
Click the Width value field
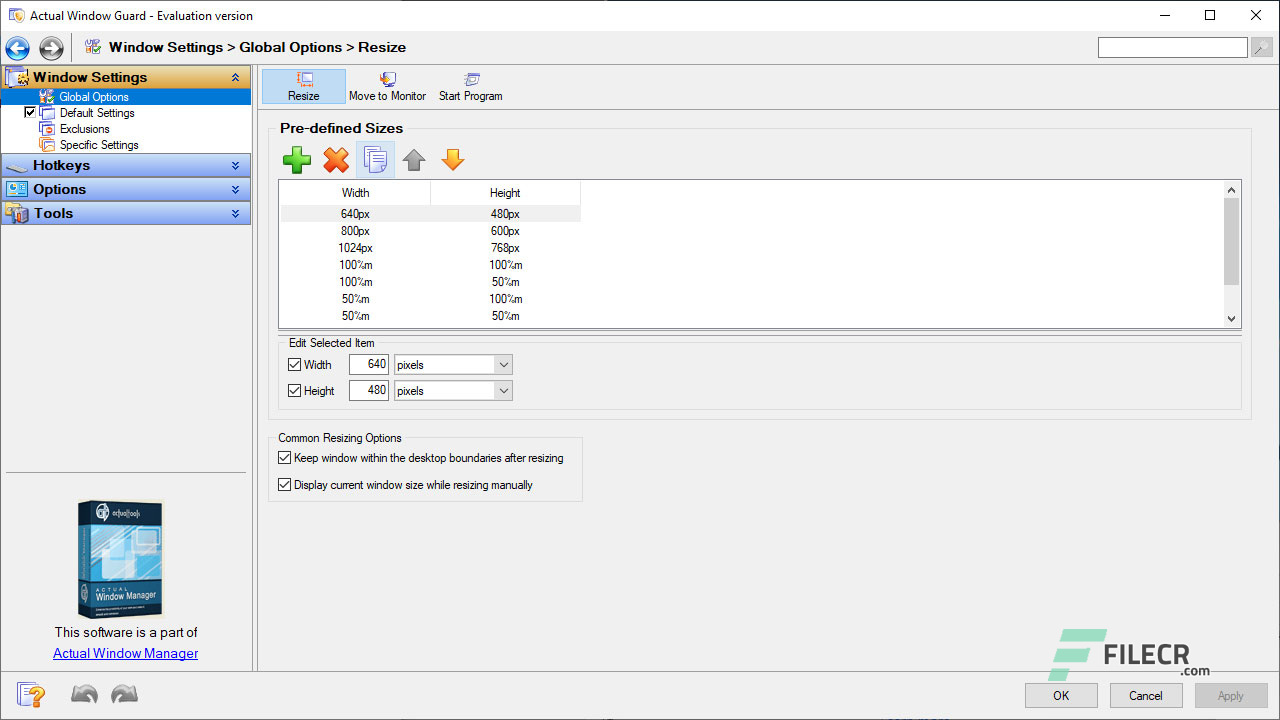(369, 365)
